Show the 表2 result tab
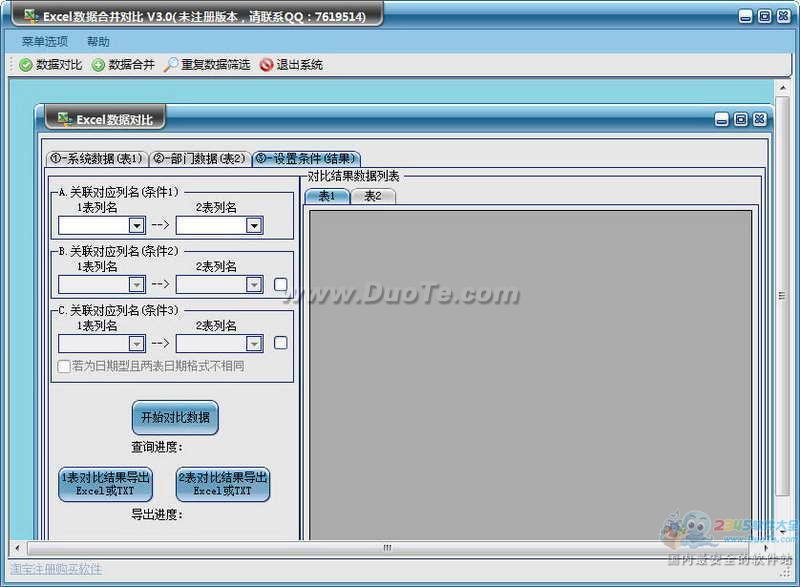Viewport: 800px width, 587px height. 373,196
